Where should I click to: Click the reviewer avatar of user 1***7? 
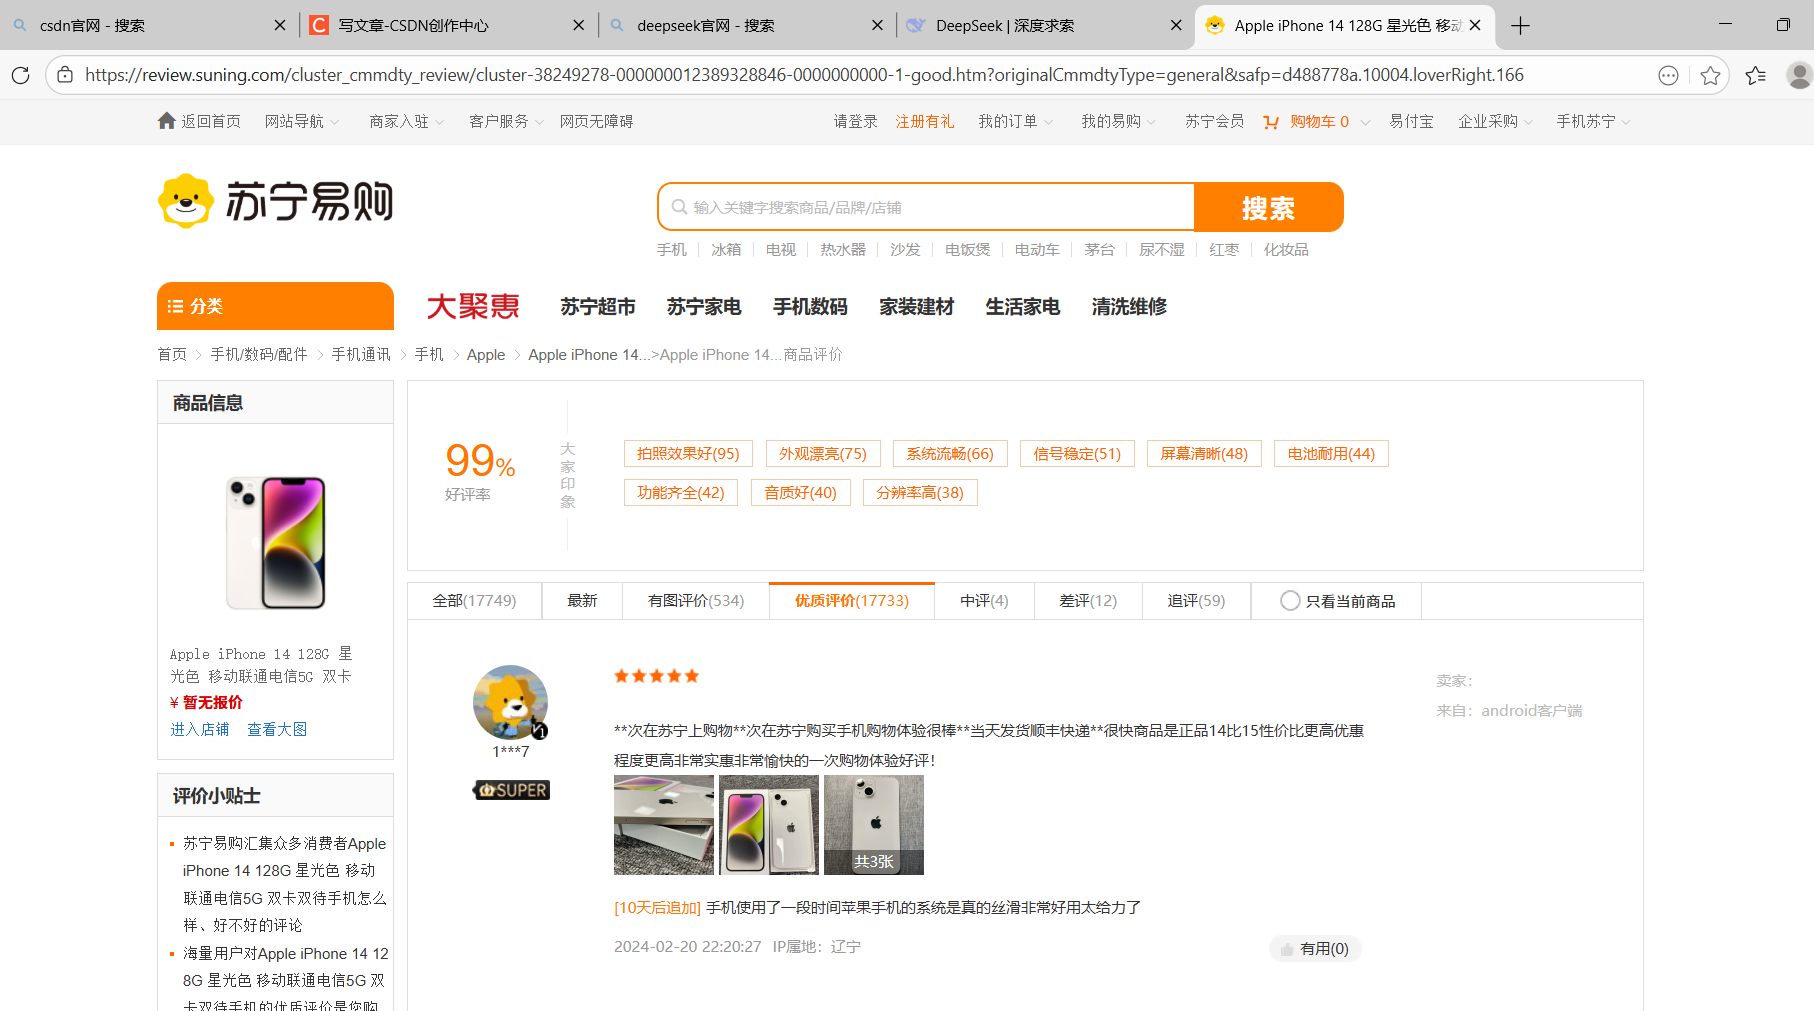point(510,703)
